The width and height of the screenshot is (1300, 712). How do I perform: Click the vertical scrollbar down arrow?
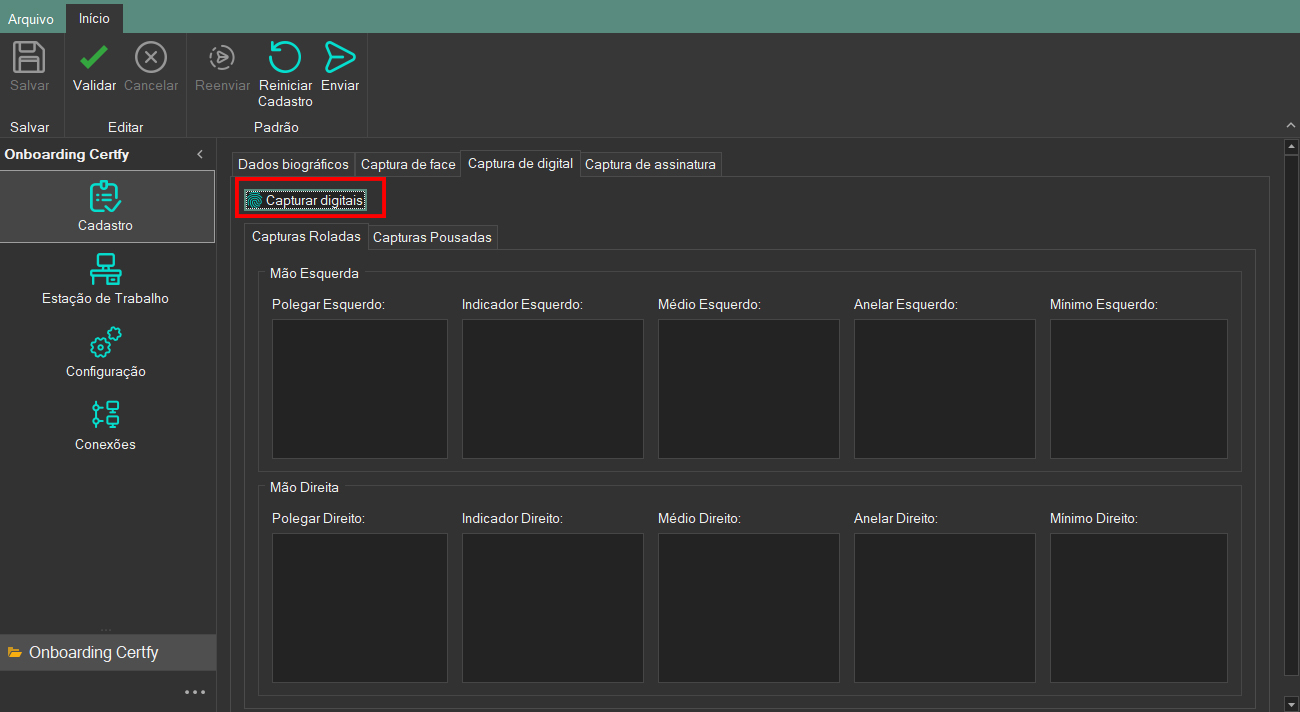1290,703
